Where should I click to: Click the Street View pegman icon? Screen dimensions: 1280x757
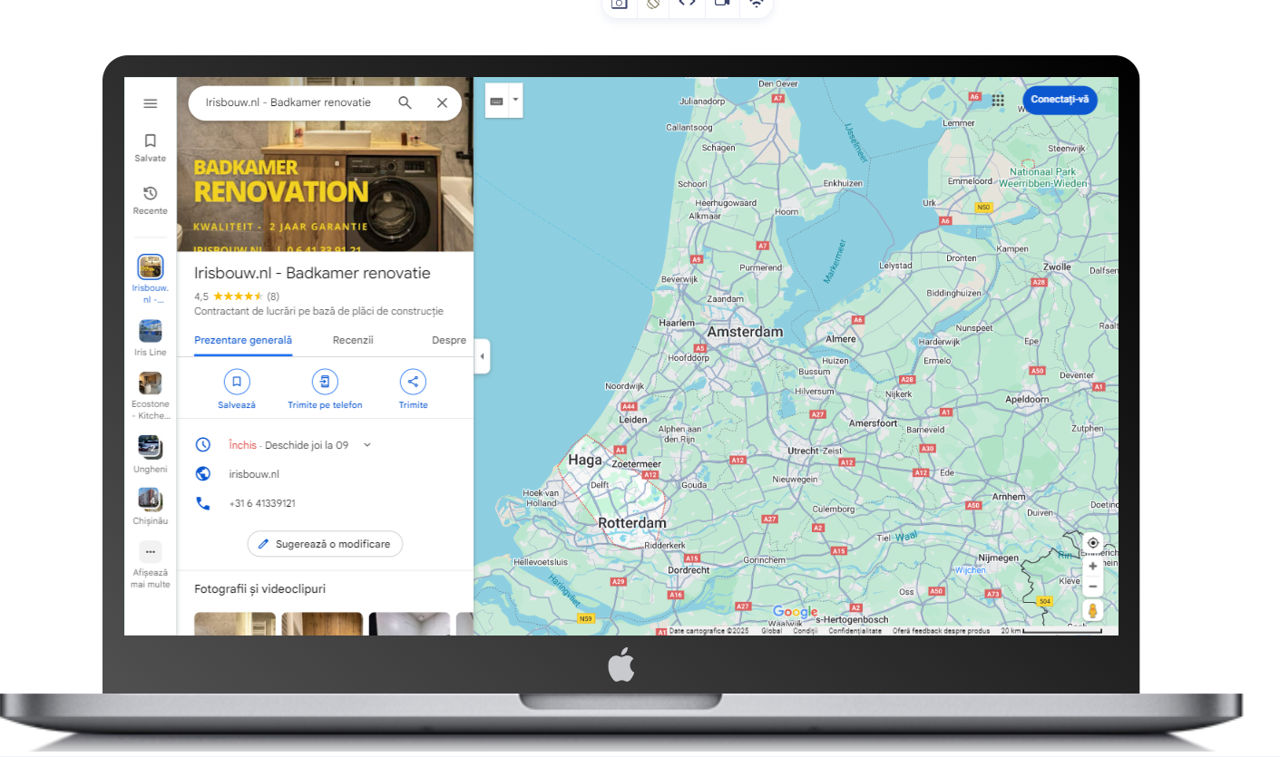1093,611
